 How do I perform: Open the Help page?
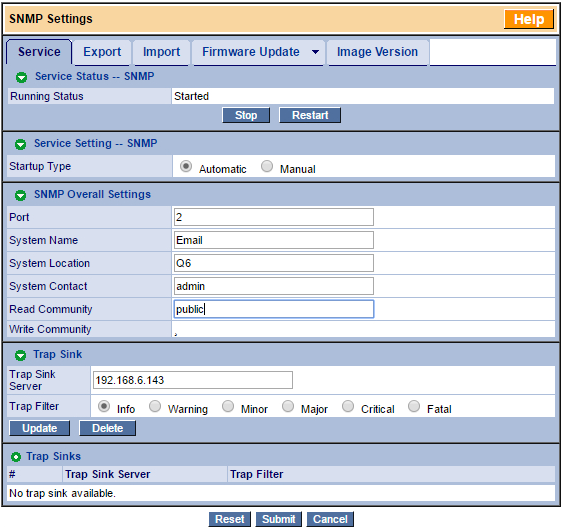[529, 19]
